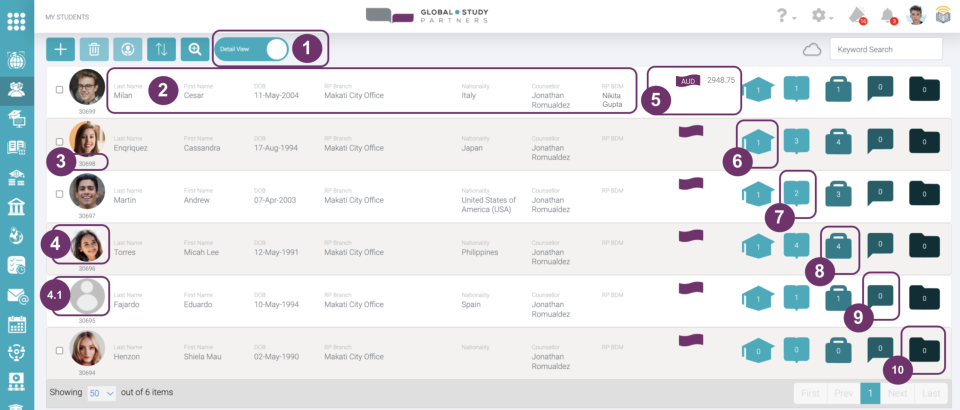
Task: Click the cloud icon beside Keyword Search
Action: [x=812, y=49]
